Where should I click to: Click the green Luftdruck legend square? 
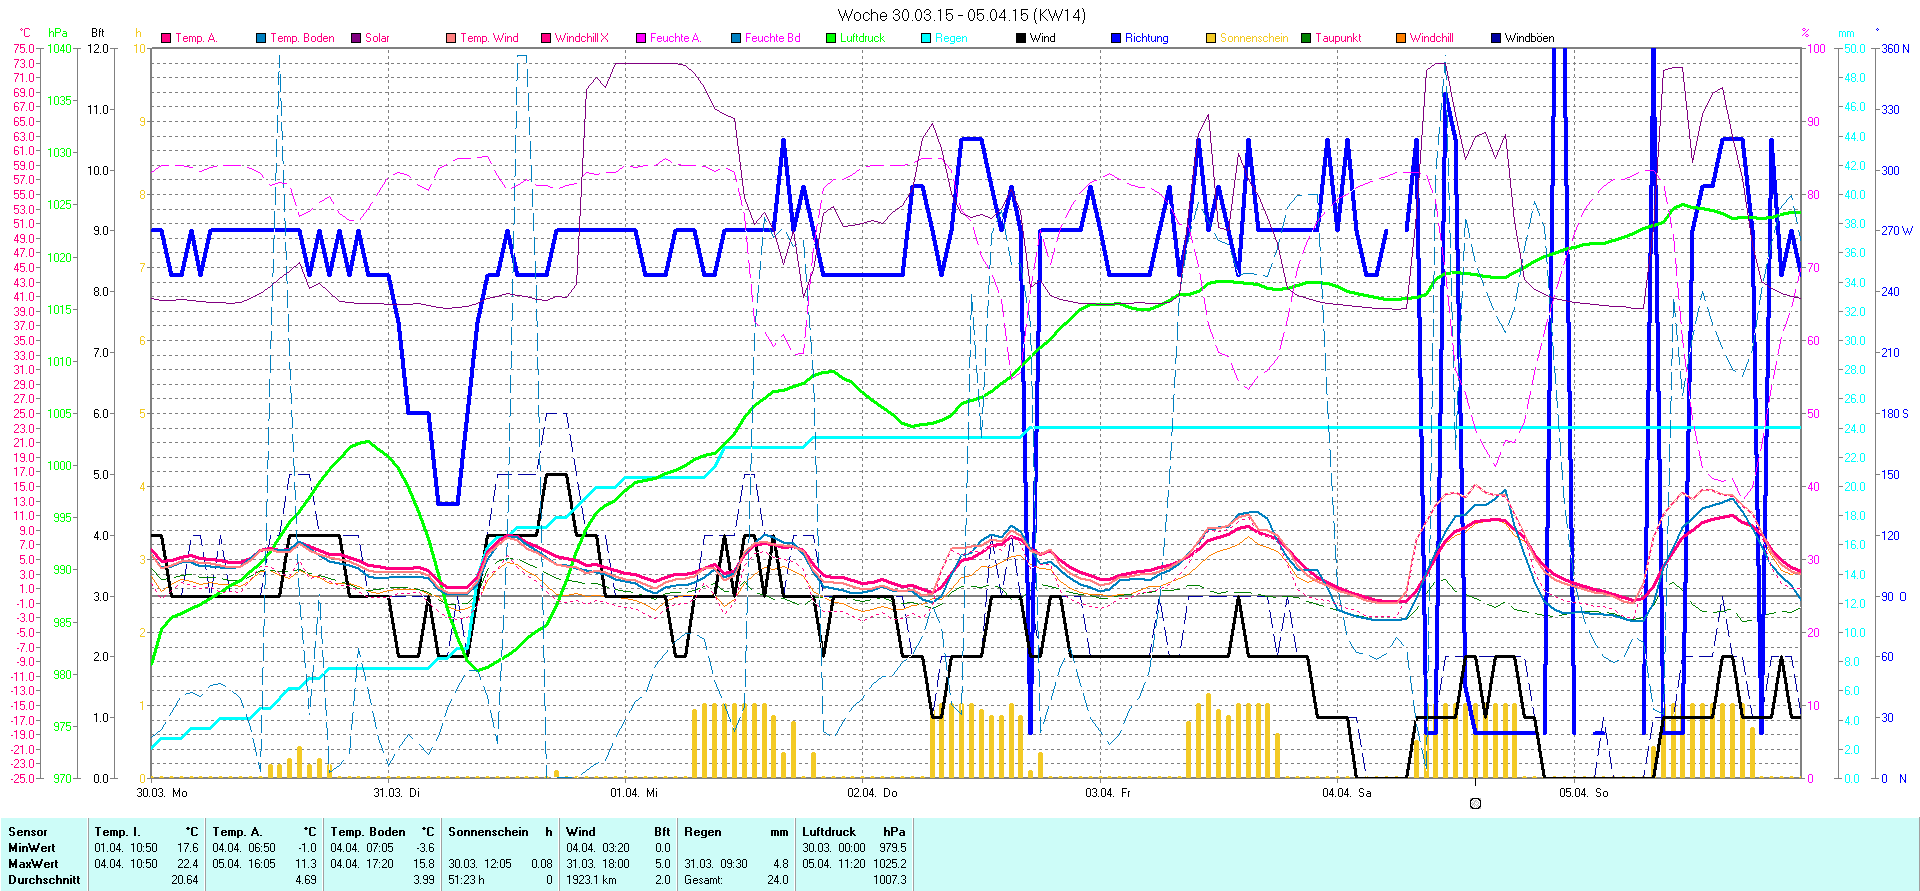(831, 38)
